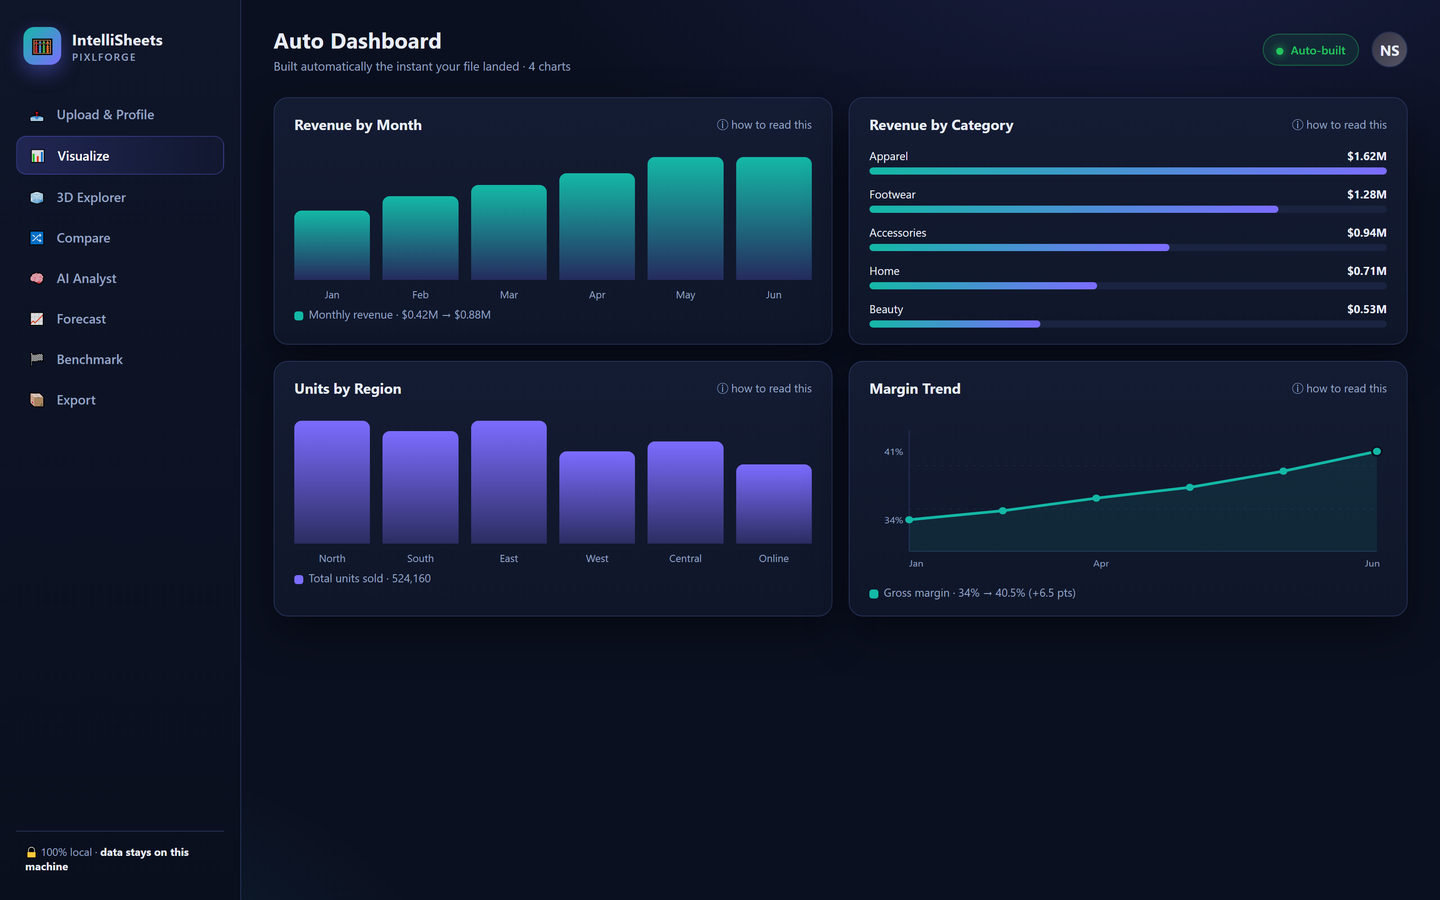Click the West bar in Units by Region
Image resolution: width=1440 pixels, height=900 pixels.
(x=597, y=497)
